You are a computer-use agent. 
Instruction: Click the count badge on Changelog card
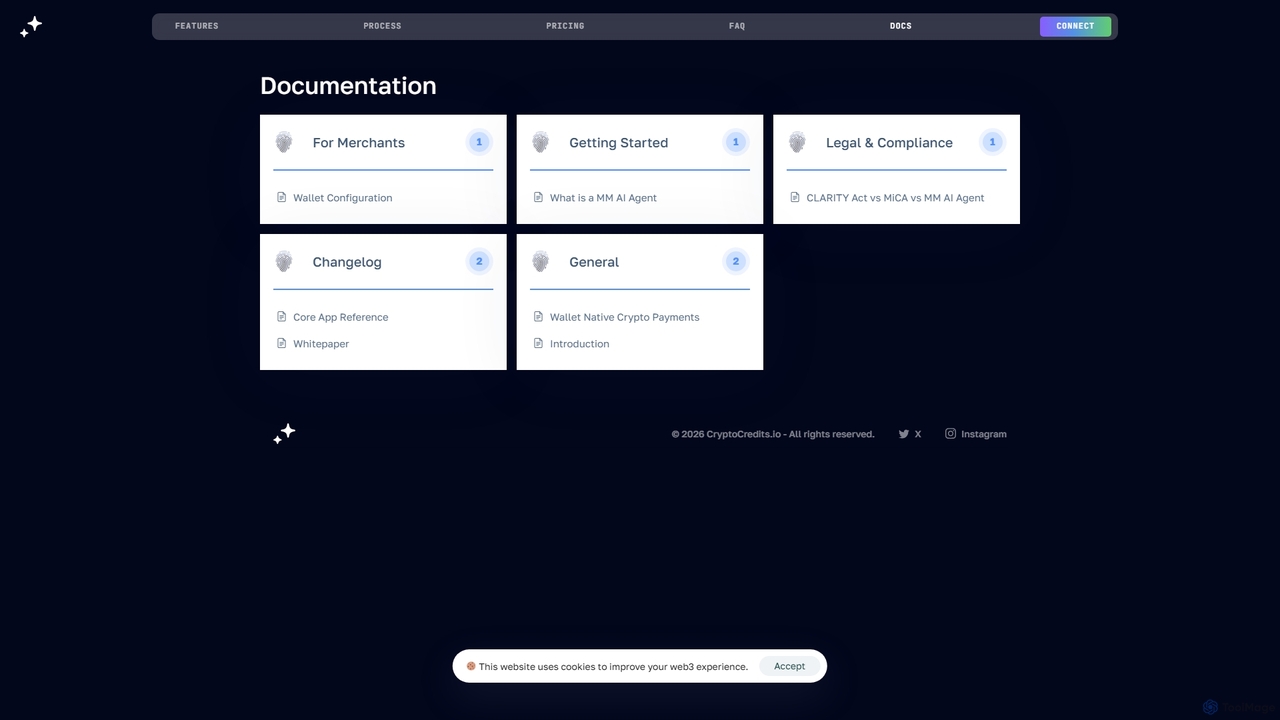pos(479,262)
